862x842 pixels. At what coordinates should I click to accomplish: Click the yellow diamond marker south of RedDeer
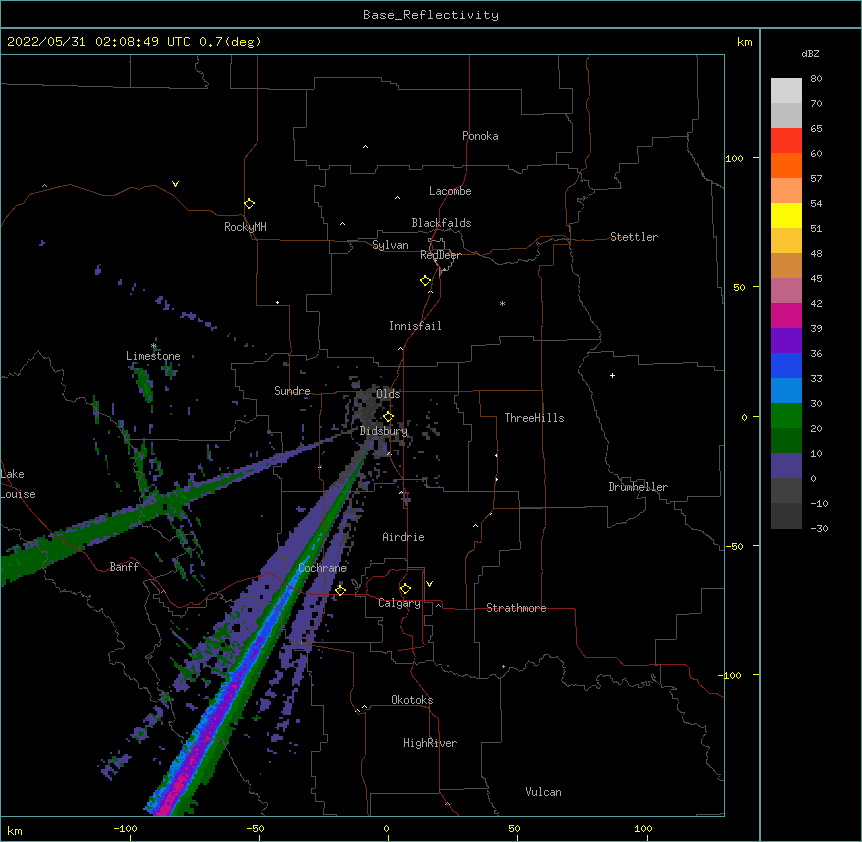coord(425,281)
